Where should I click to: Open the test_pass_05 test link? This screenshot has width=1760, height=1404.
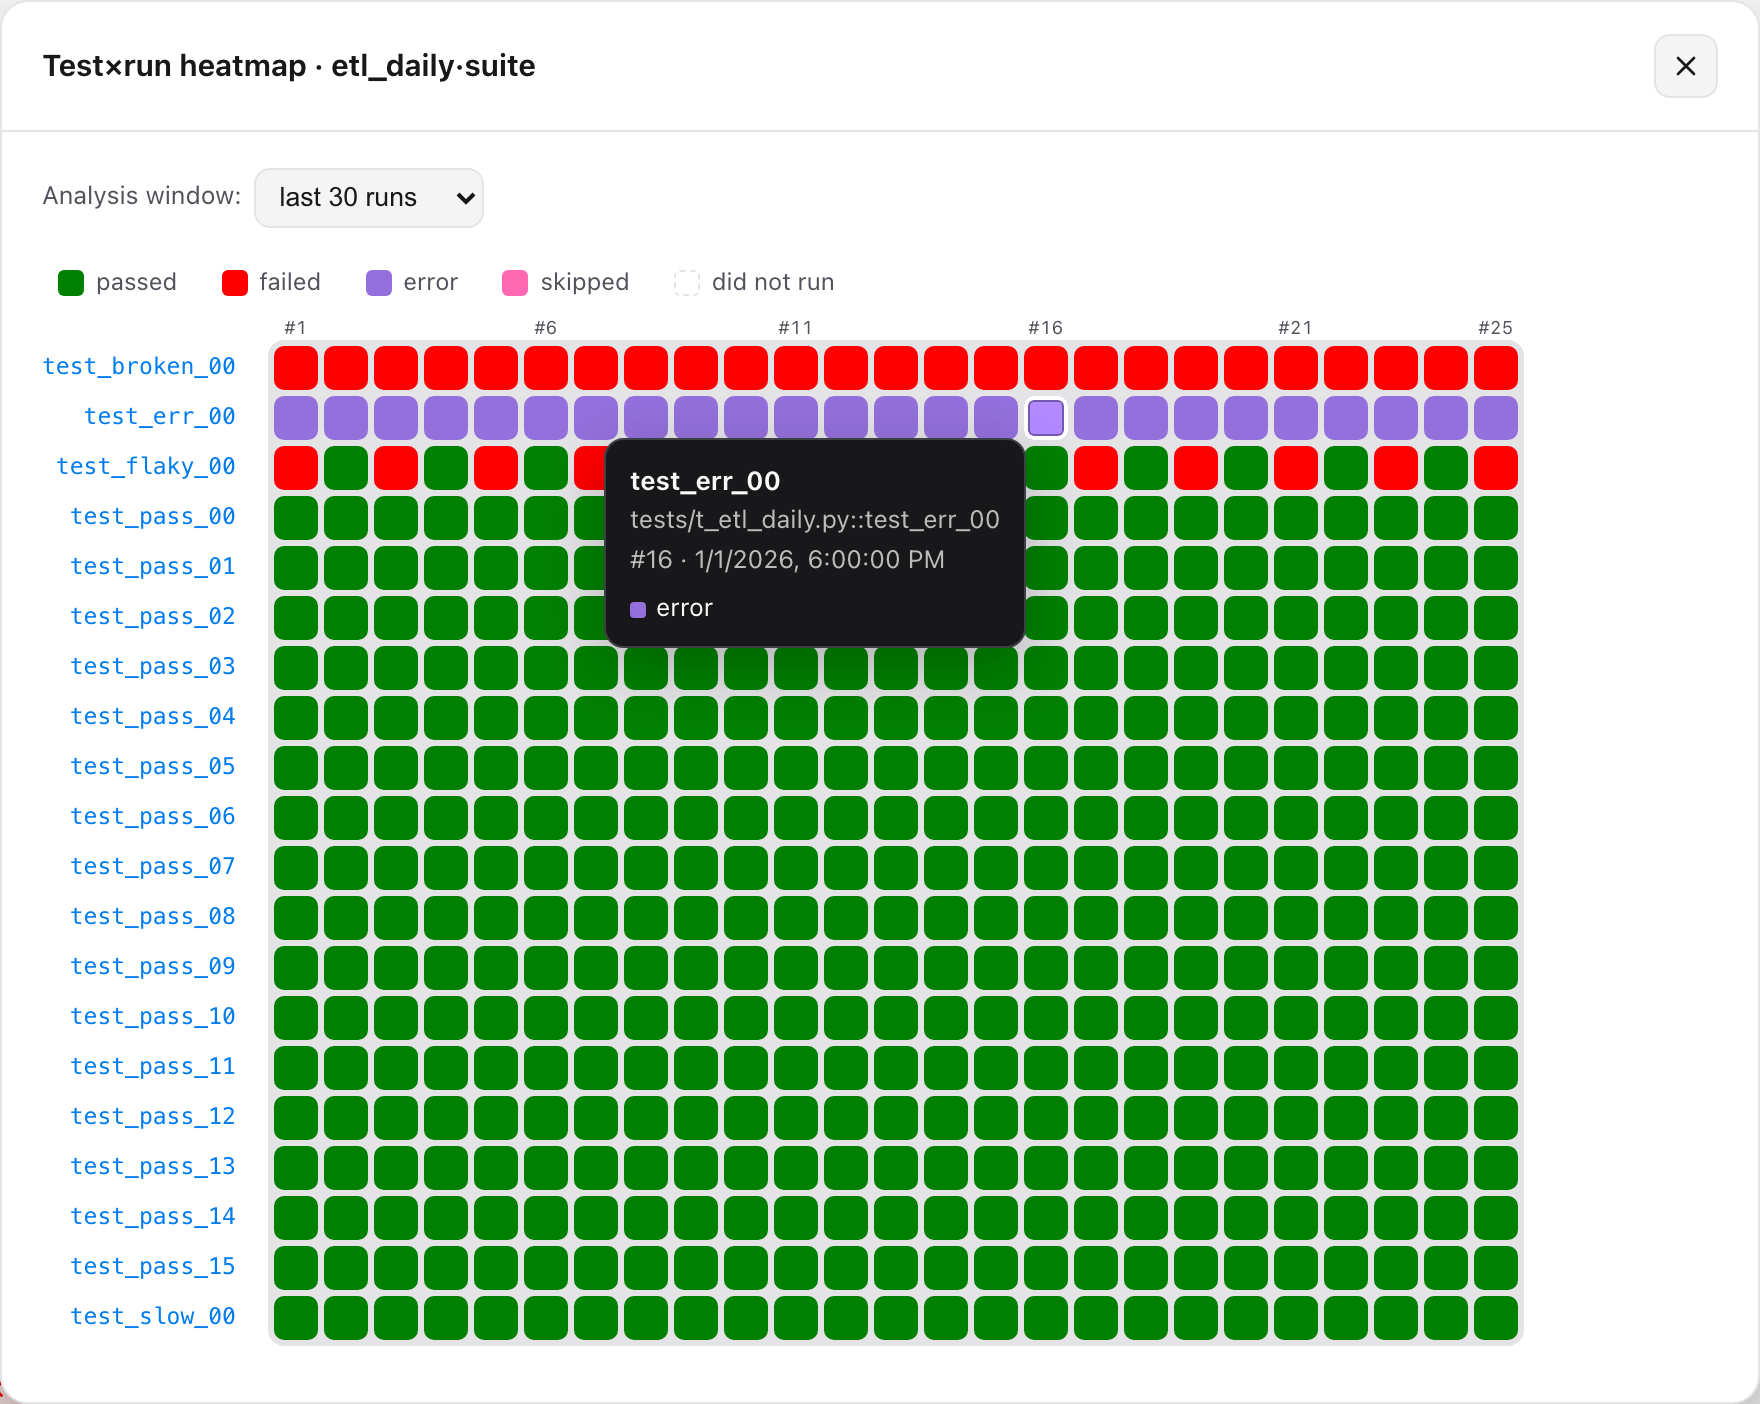tap(153, 767)
